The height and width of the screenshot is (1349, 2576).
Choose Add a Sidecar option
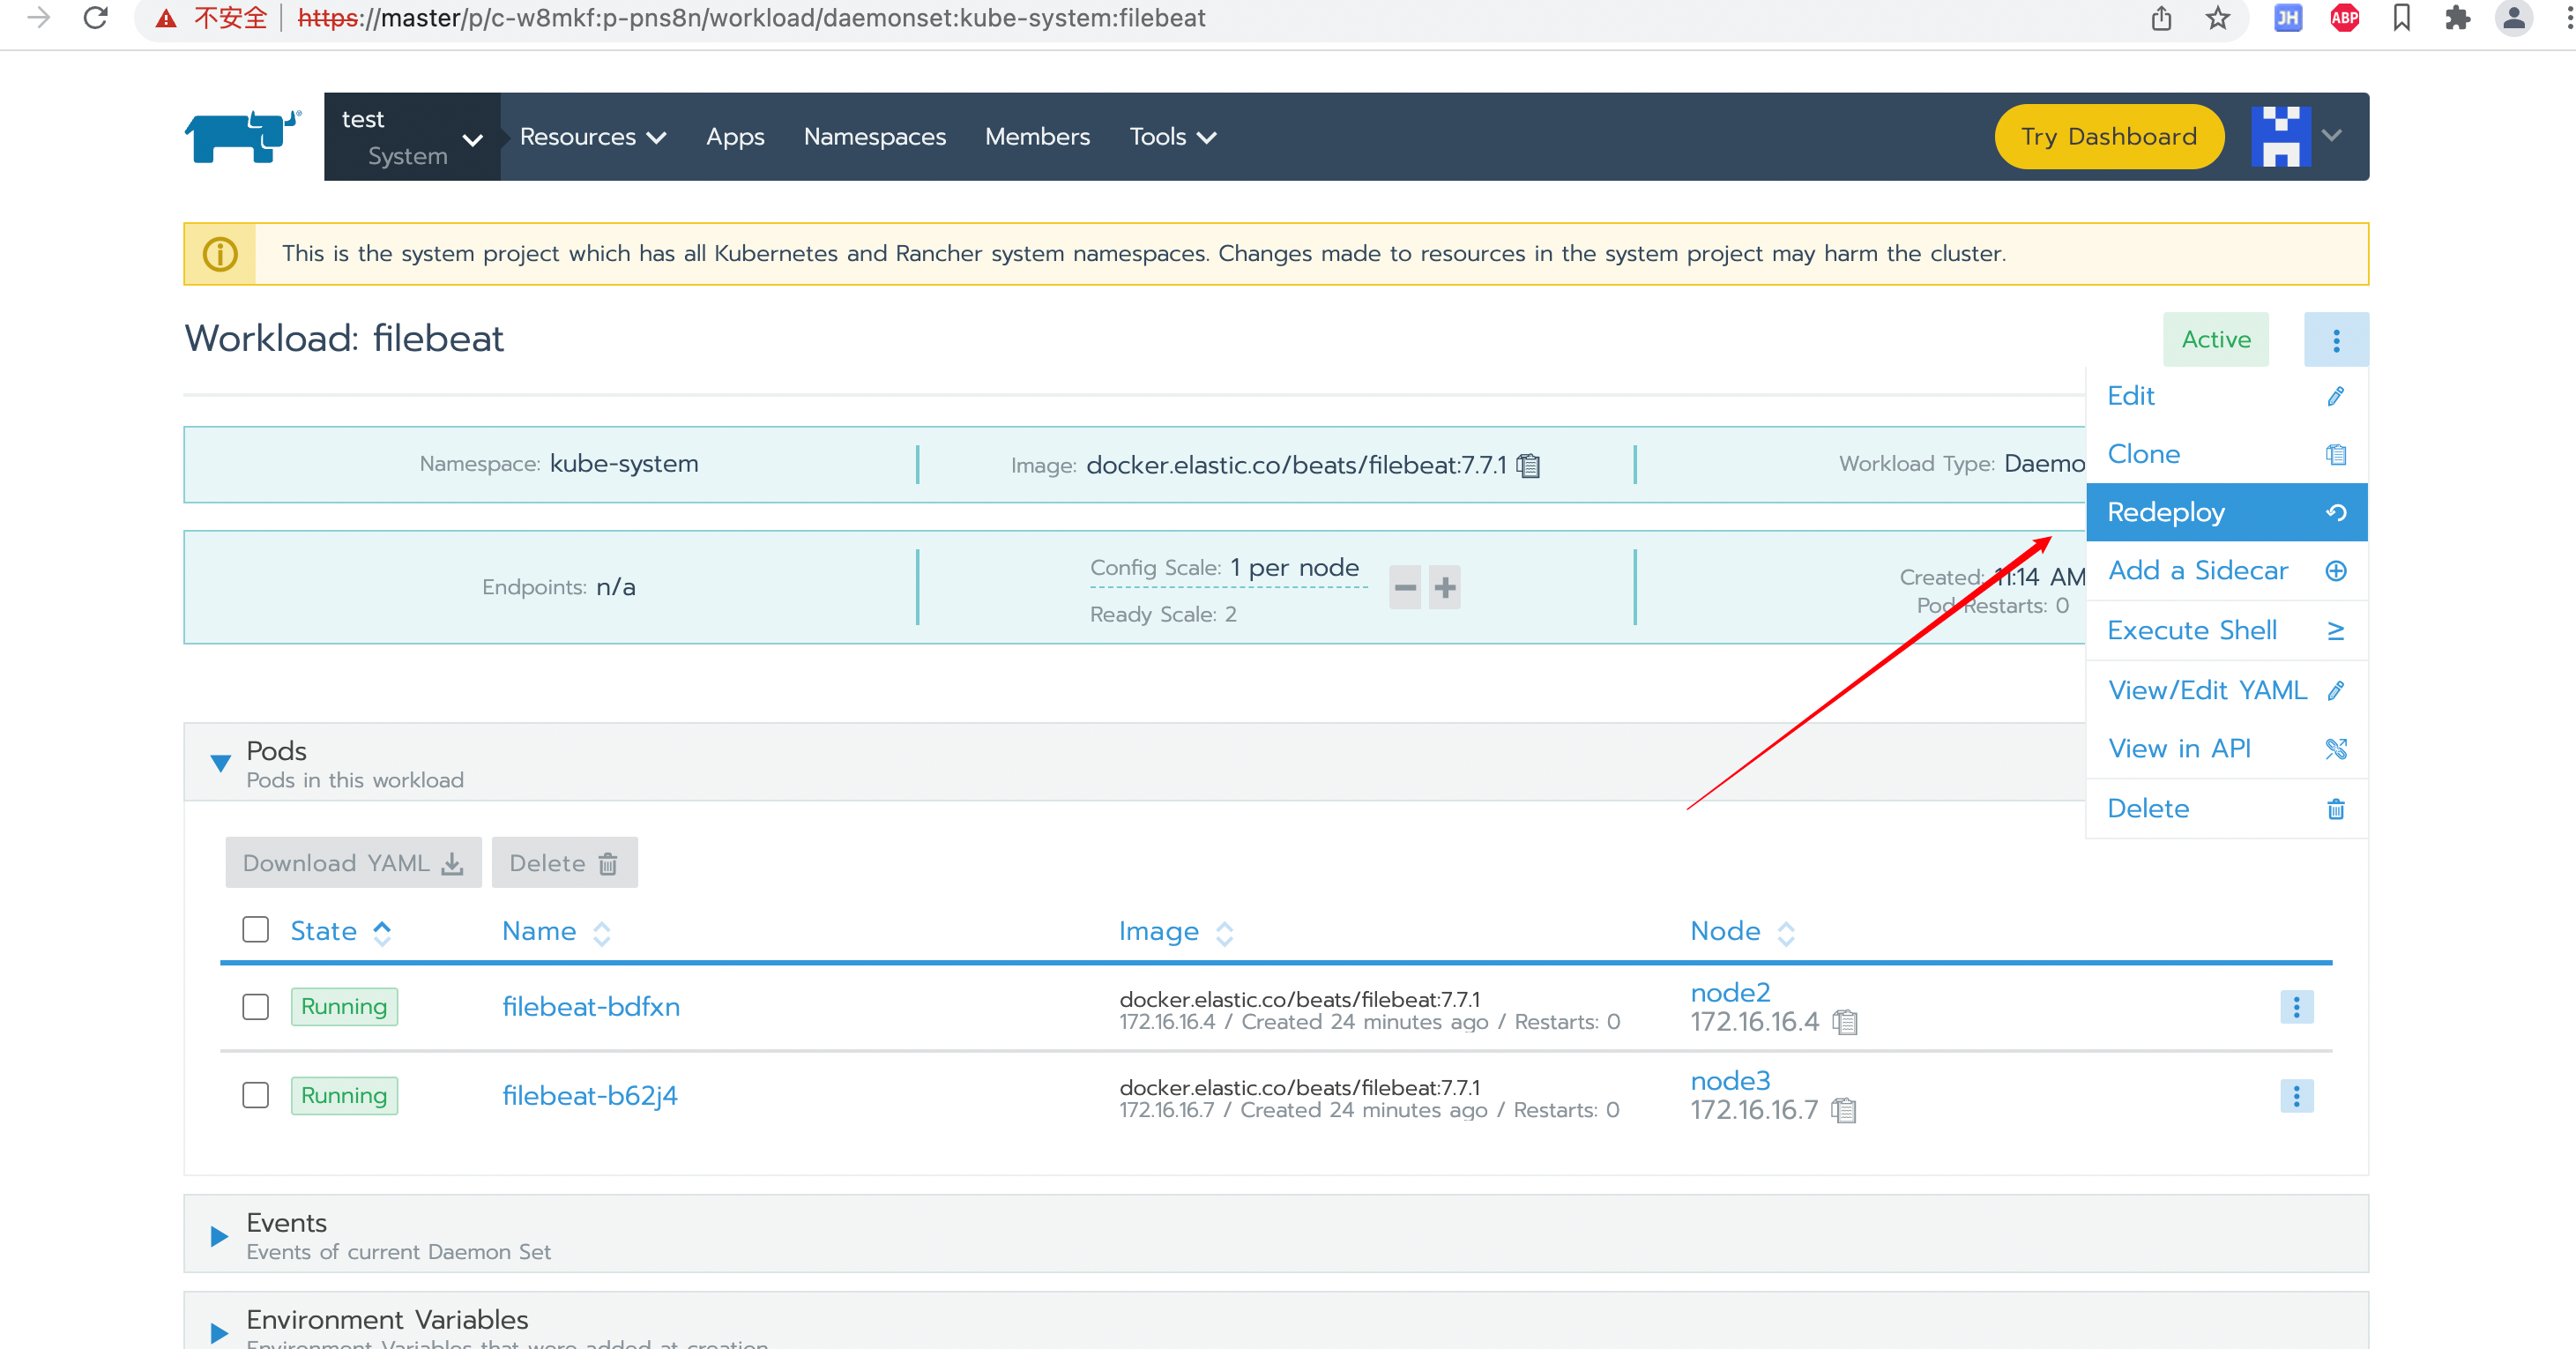click(x=2227, y=571)
